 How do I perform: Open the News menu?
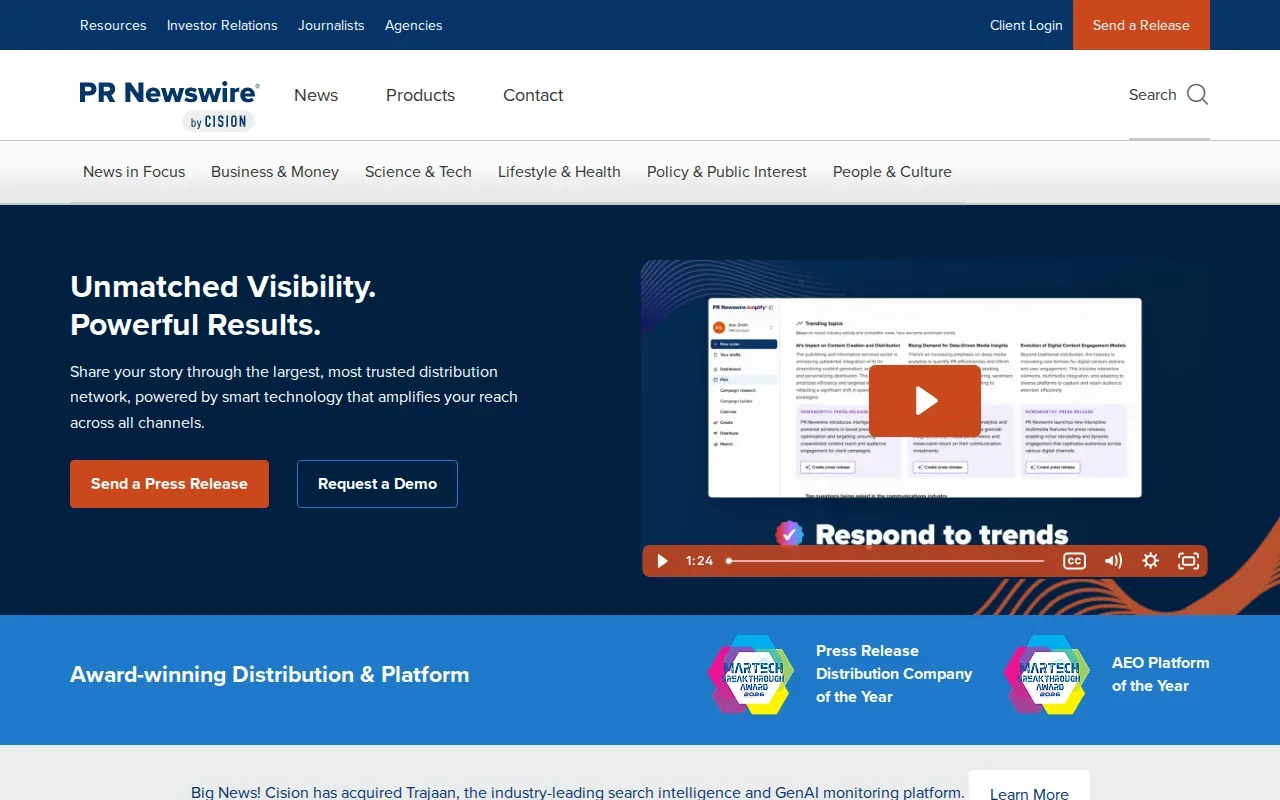point(316,95)
